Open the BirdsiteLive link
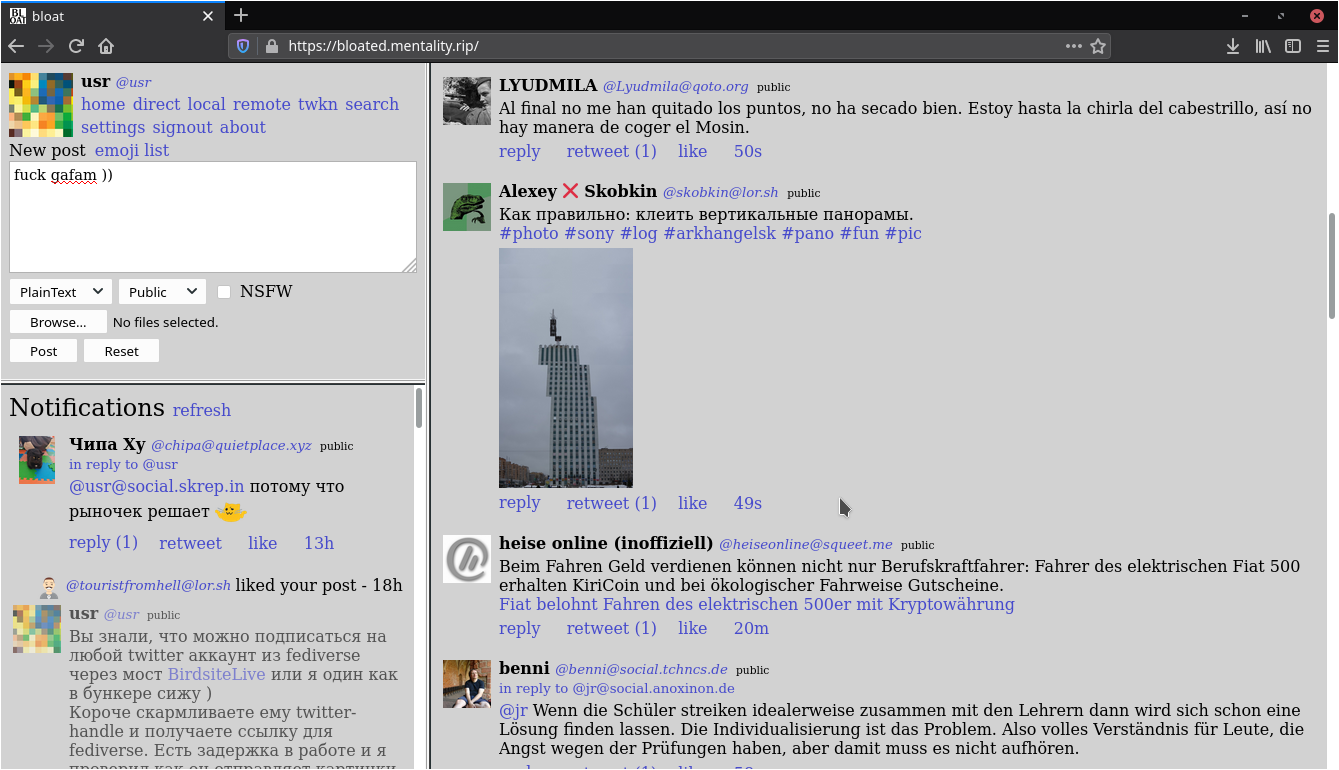Image resolution: width=1339 pixels, height=770 pixels. [216, 674]
